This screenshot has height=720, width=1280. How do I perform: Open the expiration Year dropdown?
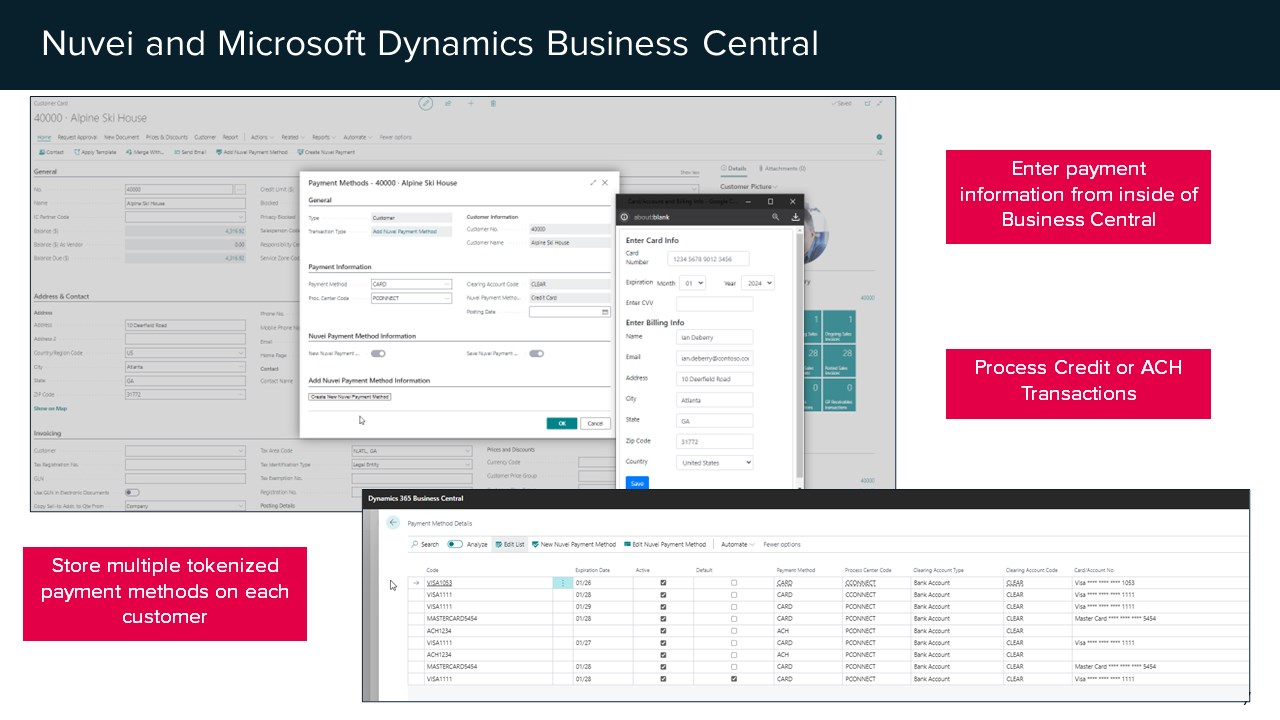[757, 283]
